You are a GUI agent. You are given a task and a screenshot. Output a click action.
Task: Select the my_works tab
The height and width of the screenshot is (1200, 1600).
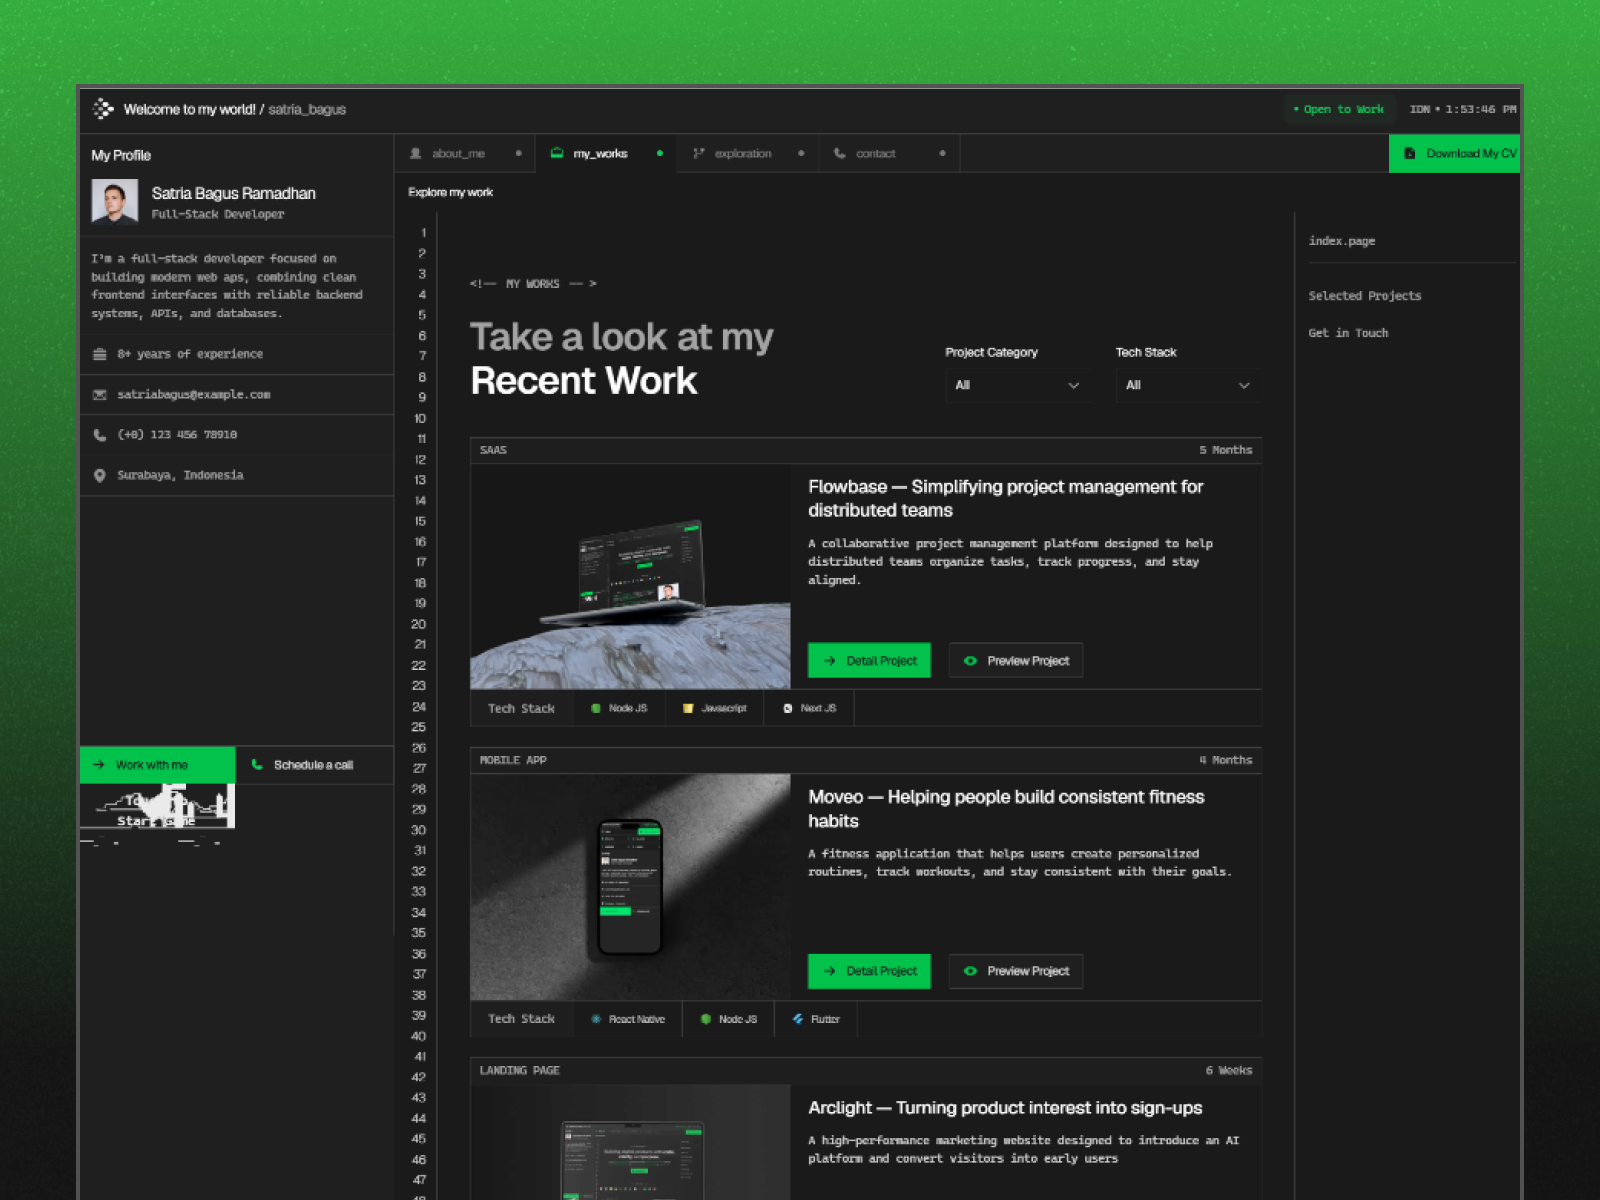[606, 153]
